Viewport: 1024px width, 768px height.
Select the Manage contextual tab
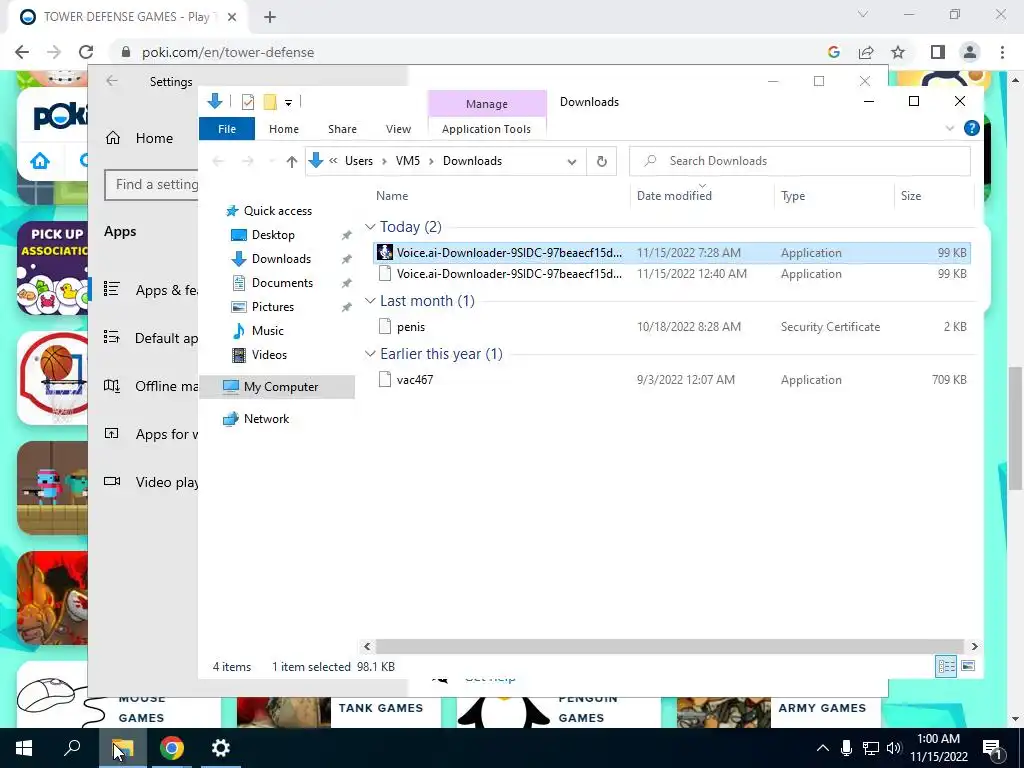tap(487, 104)
